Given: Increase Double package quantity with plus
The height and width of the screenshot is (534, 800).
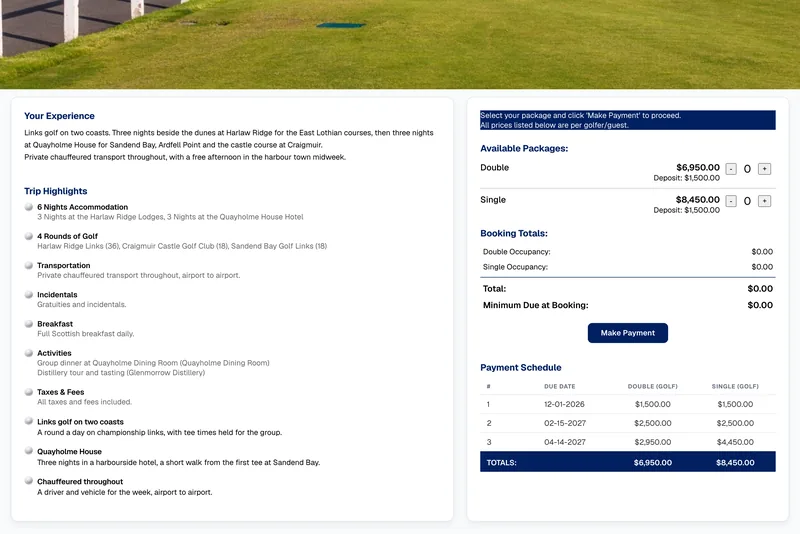Looking at the screenshot, I should click(764, 169).
